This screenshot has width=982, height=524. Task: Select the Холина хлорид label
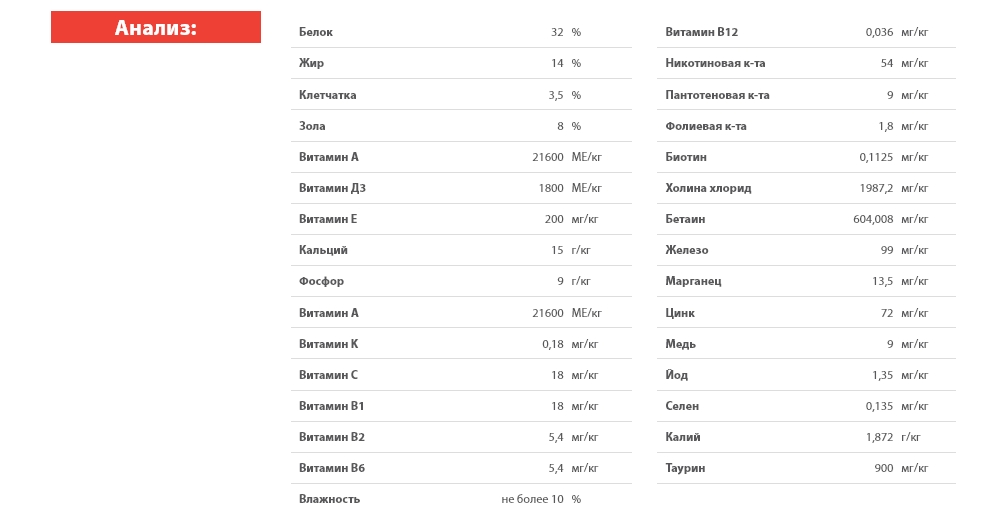[708, 188]
